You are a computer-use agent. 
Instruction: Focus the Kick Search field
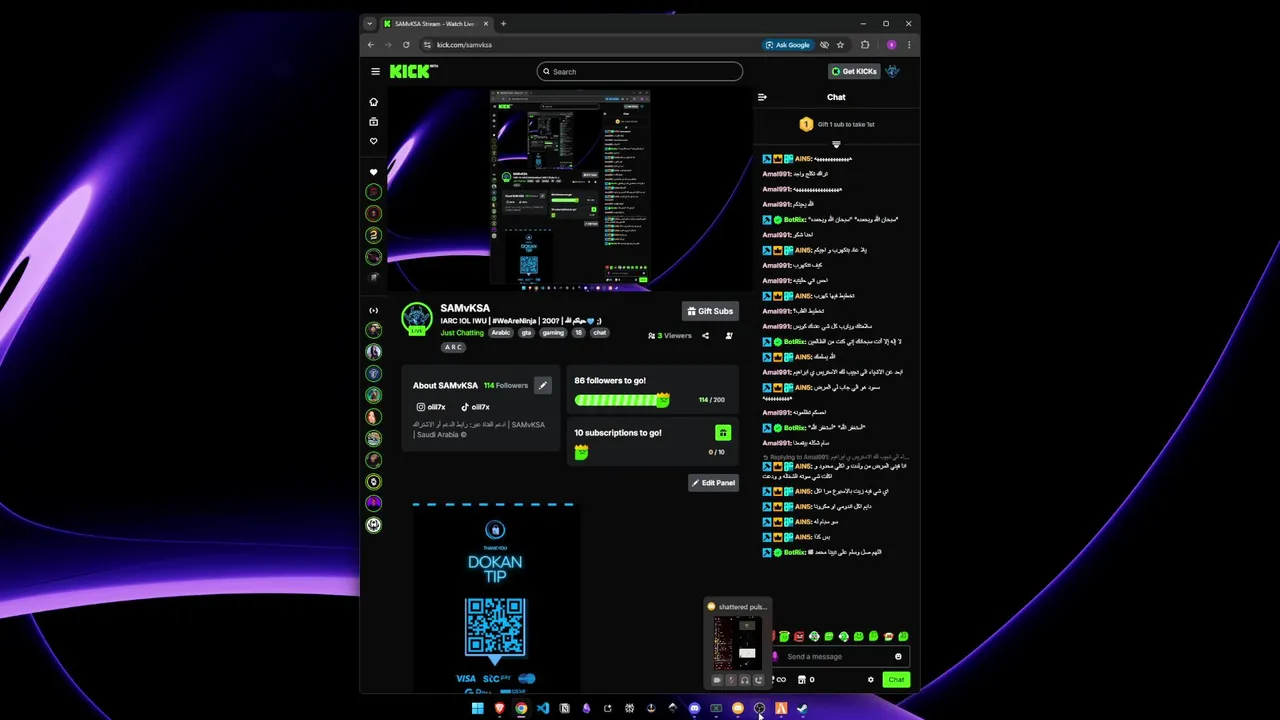click(x=640, y=71)
